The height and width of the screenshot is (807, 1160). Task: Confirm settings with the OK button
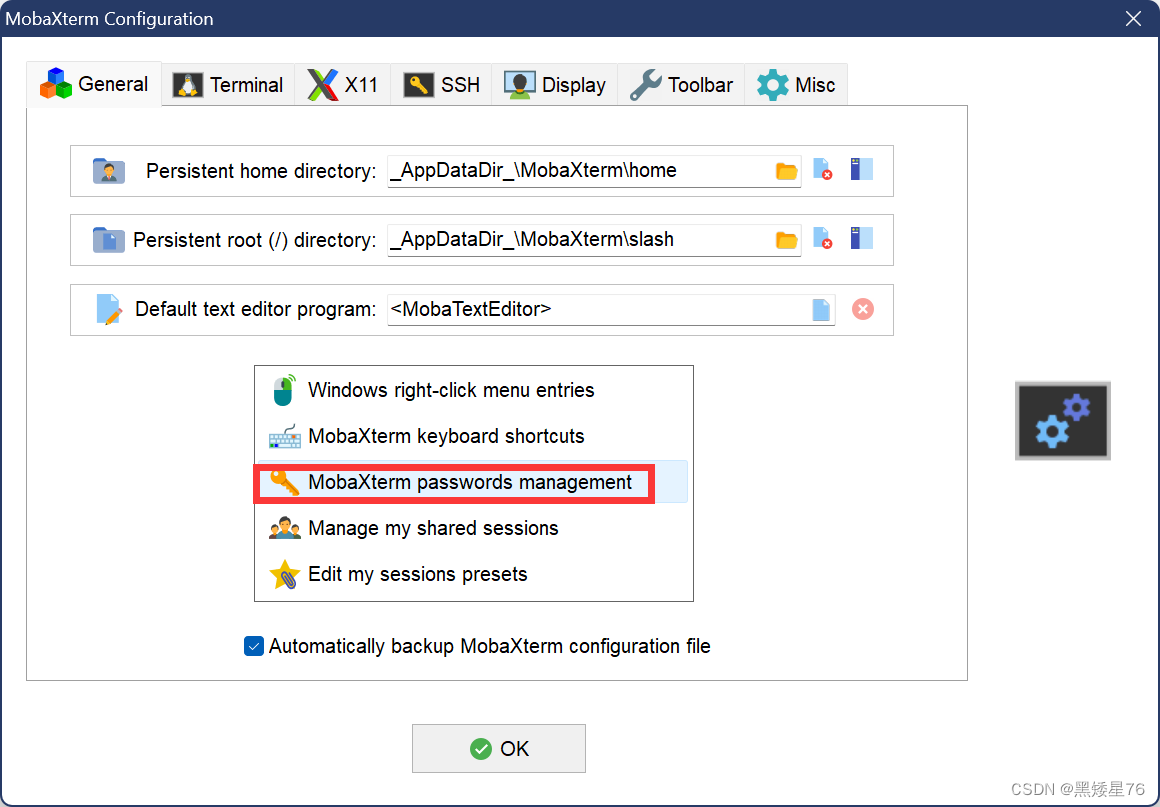(499, 749)
